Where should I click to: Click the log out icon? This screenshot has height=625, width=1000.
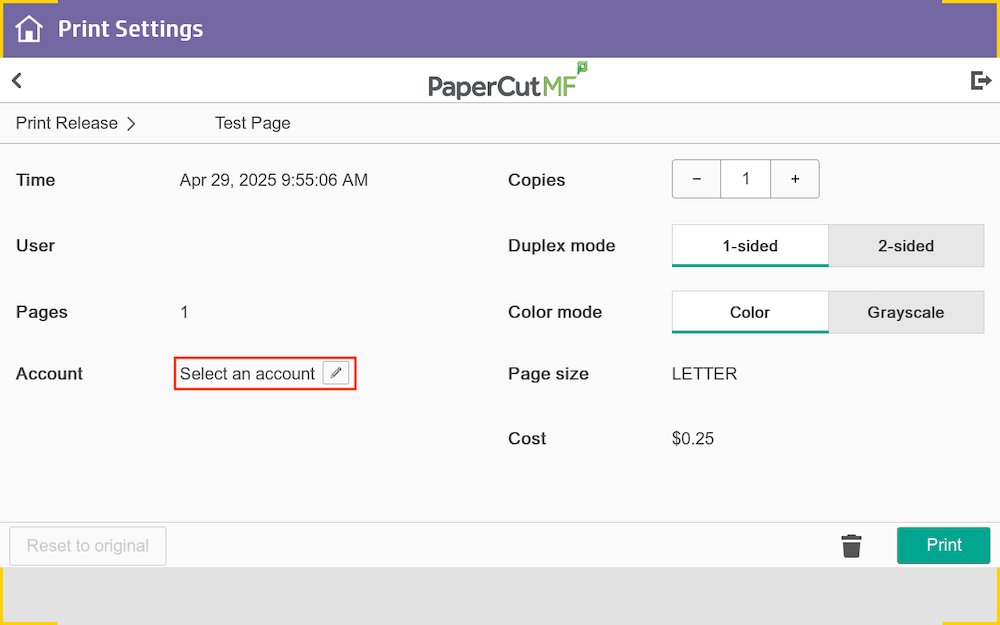pyautogui.click(x=981, y=80)
